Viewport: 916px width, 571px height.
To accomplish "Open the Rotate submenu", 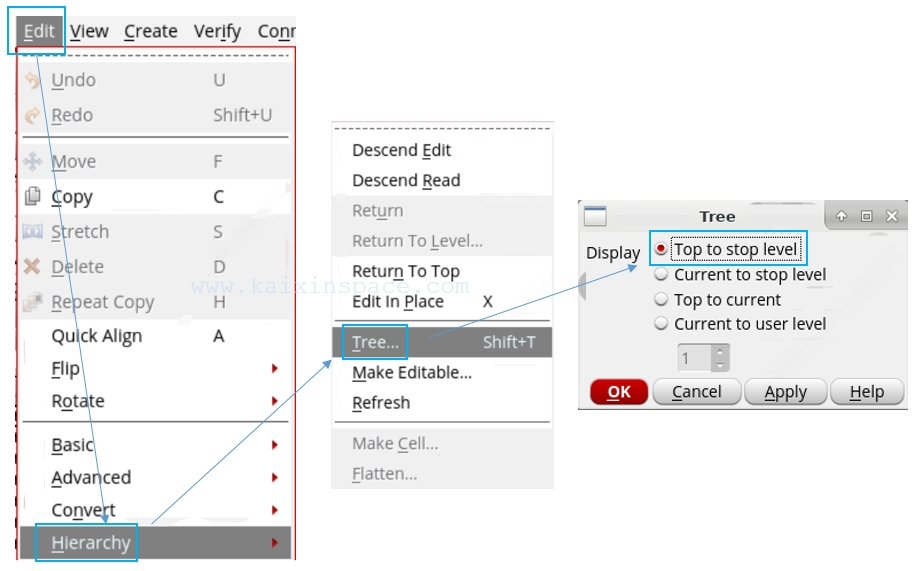I will [x=78, y=401].
